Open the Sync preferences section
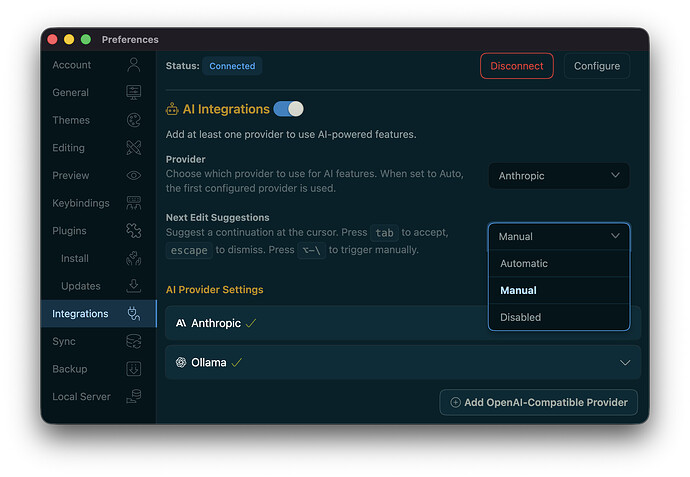 [98, 341]
